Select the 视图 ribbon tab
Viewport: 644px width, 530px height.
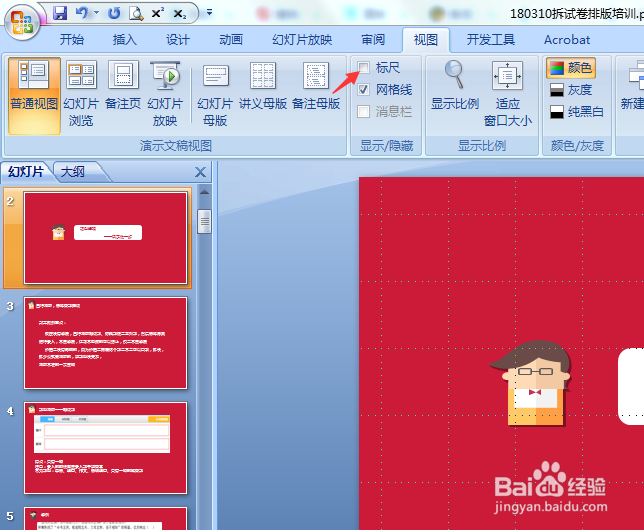[426, 40]
